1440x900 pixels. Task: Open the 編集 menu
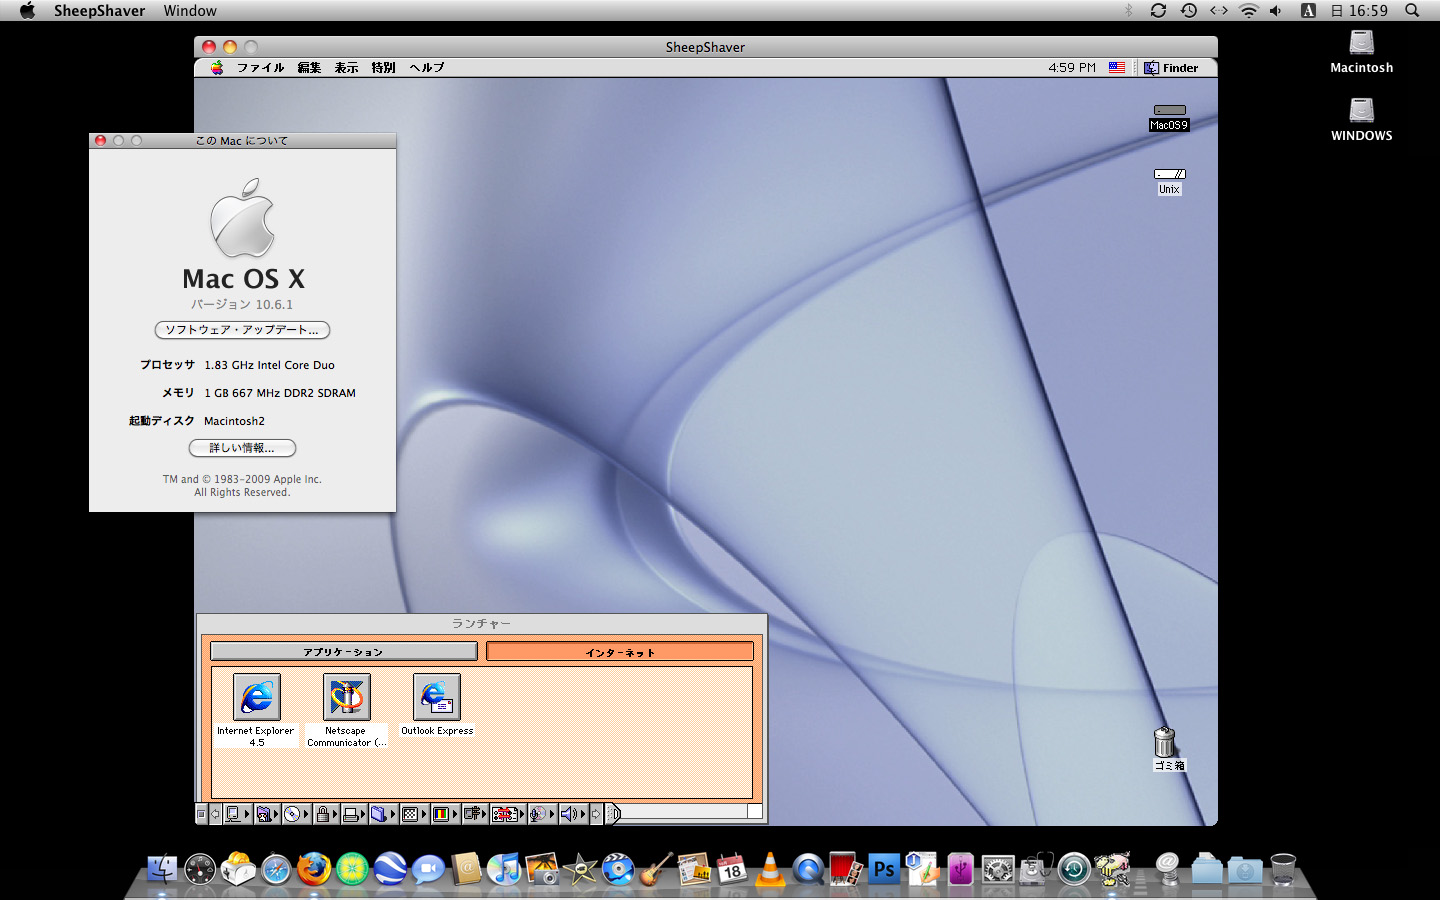309,68
